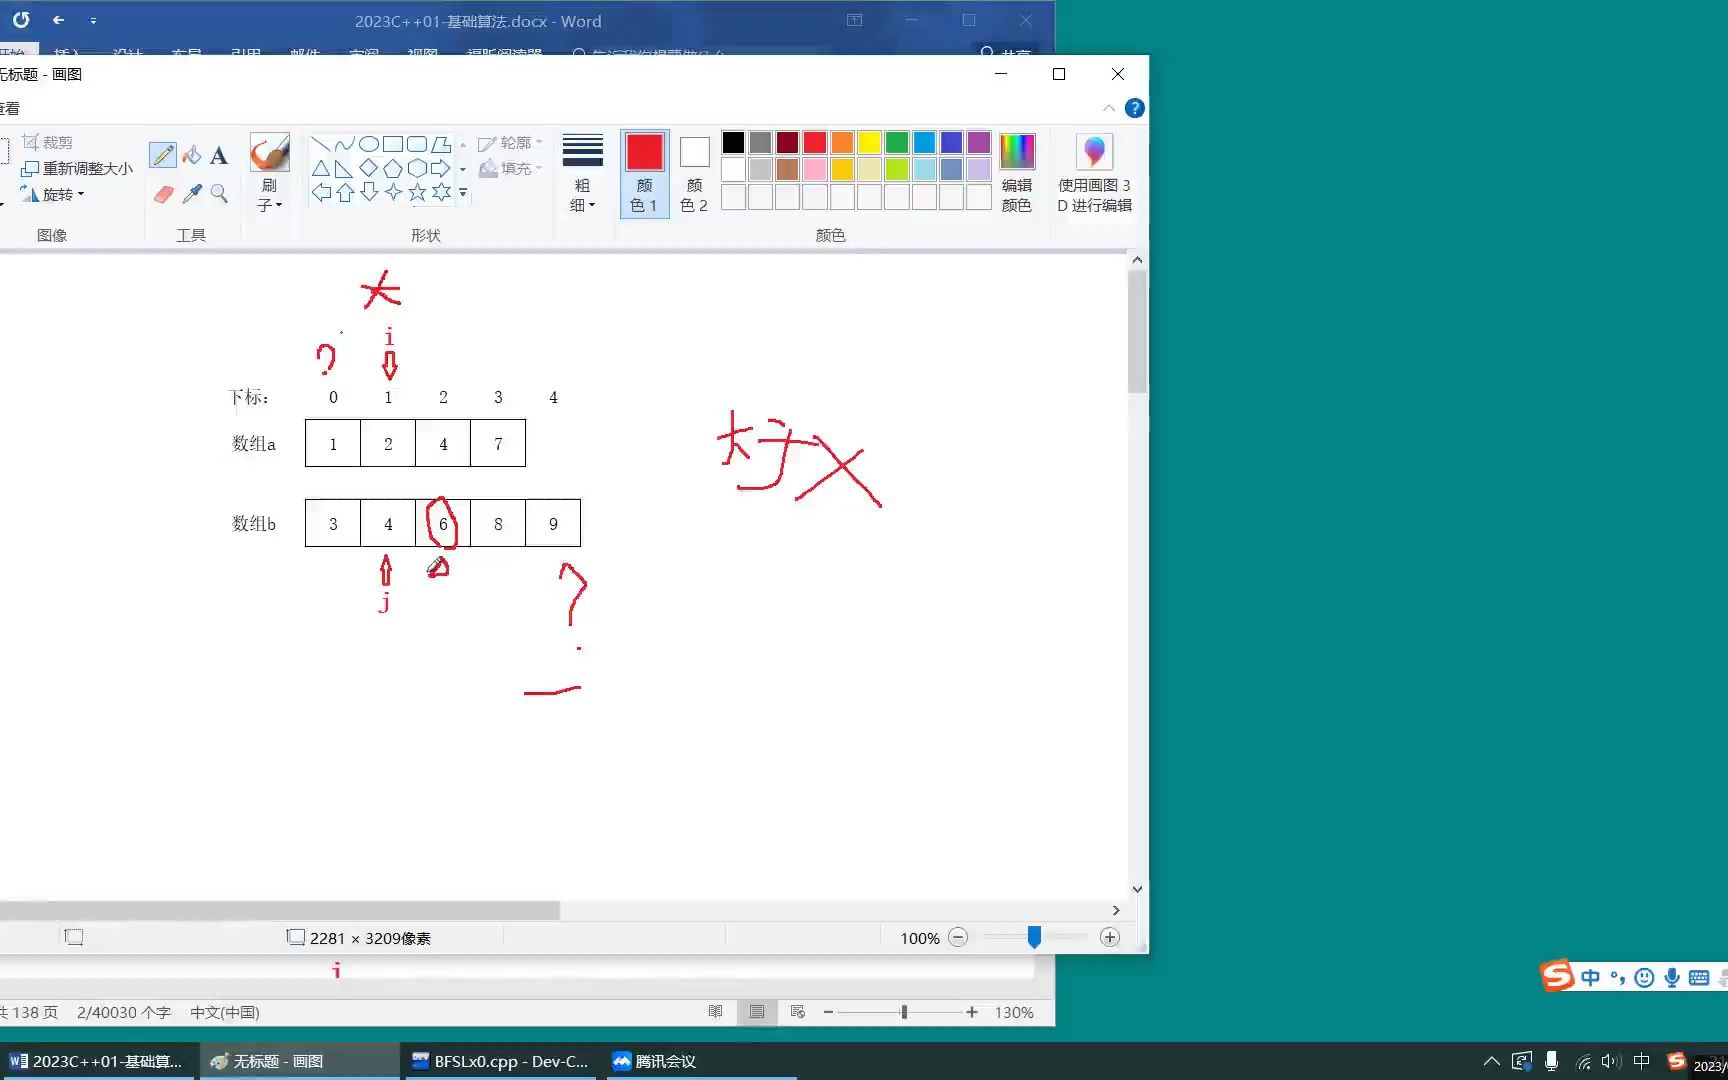Click Word zoom slider handle
This screenshot has width=1728, height=1080.
point(904,1012)
